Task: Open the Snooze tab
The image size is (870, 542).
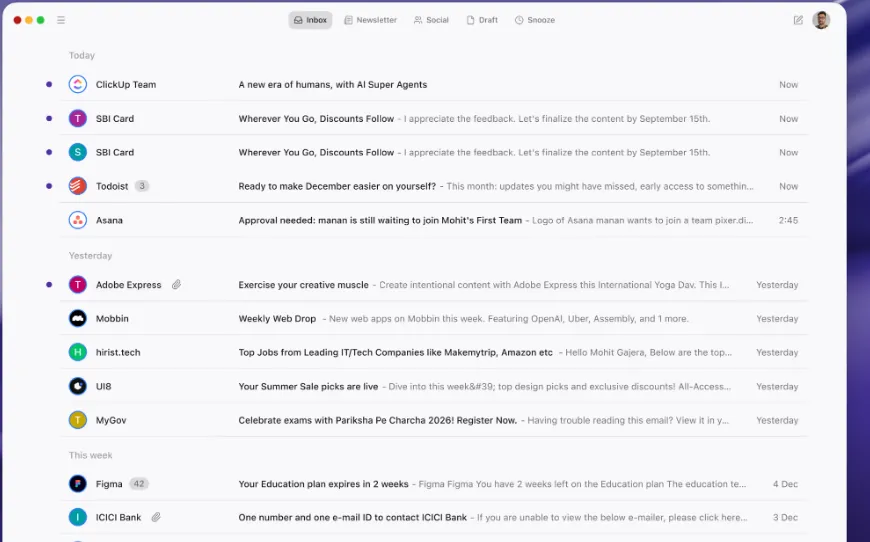Action: [535, 20]
